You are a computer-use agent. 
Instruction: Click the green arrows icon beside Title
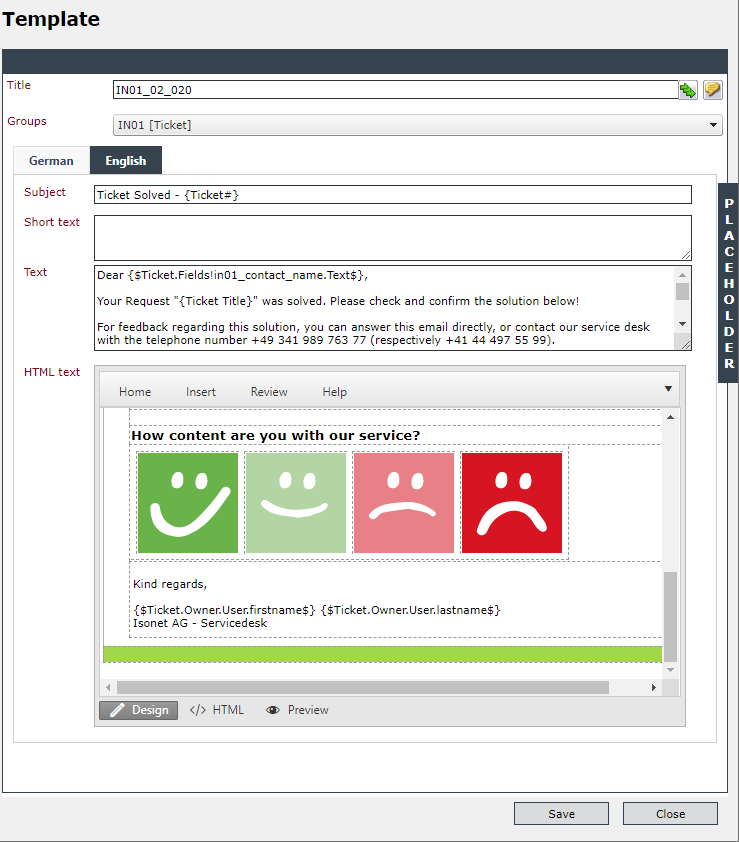coord(687,90)
